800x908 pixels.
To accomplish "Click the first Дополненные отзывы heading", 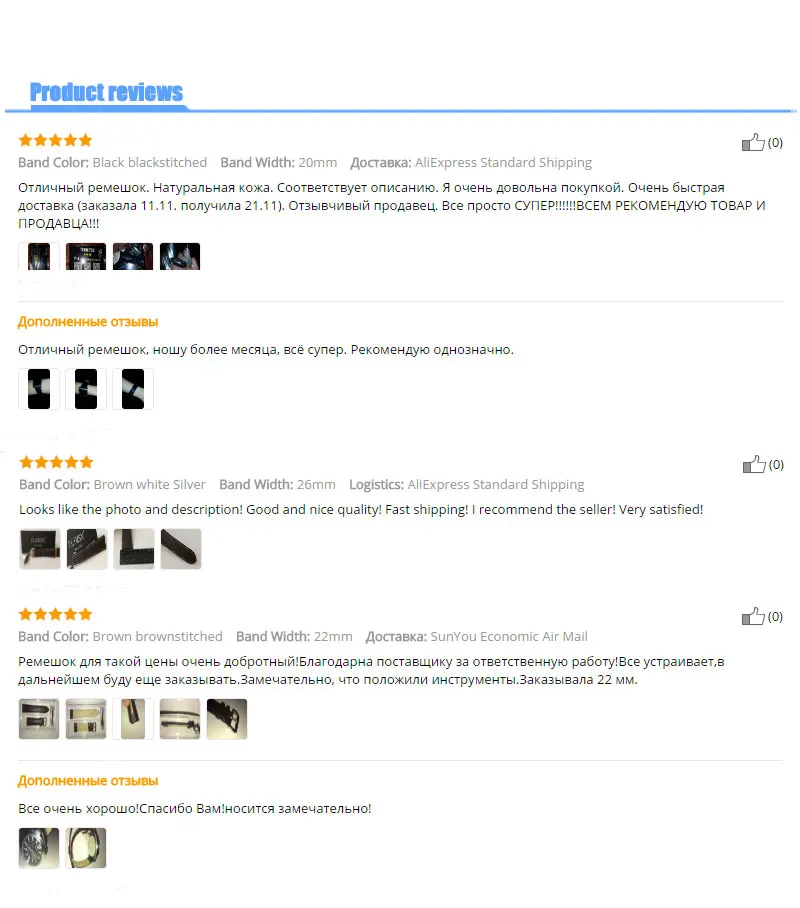I will tap(88, 322).
